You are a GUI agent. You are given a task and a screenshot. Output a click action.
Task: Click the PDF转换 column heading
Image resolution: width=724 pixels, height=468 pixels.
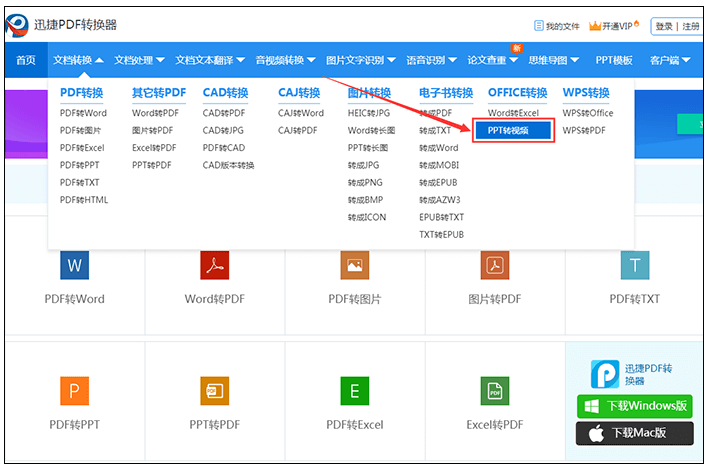(x=81, y=93)
